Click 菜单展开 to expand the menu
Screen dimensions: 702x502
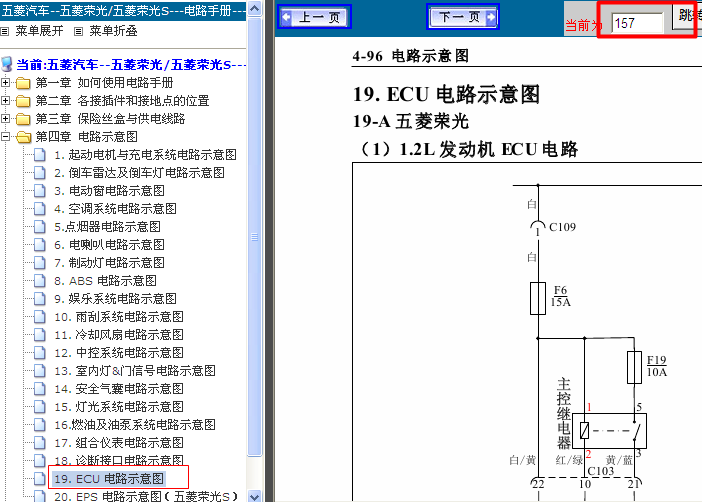tap(39, 31)
